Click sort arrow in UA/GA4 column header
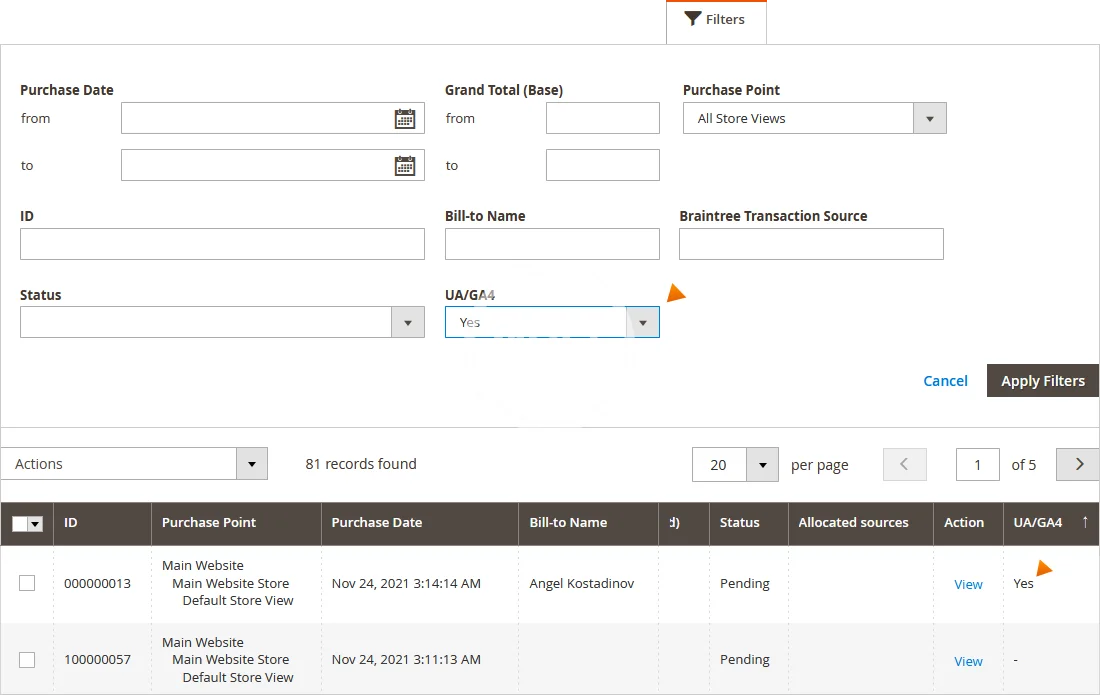The height and width of the screenshot is (695, 1100). tap(1085, 522)
